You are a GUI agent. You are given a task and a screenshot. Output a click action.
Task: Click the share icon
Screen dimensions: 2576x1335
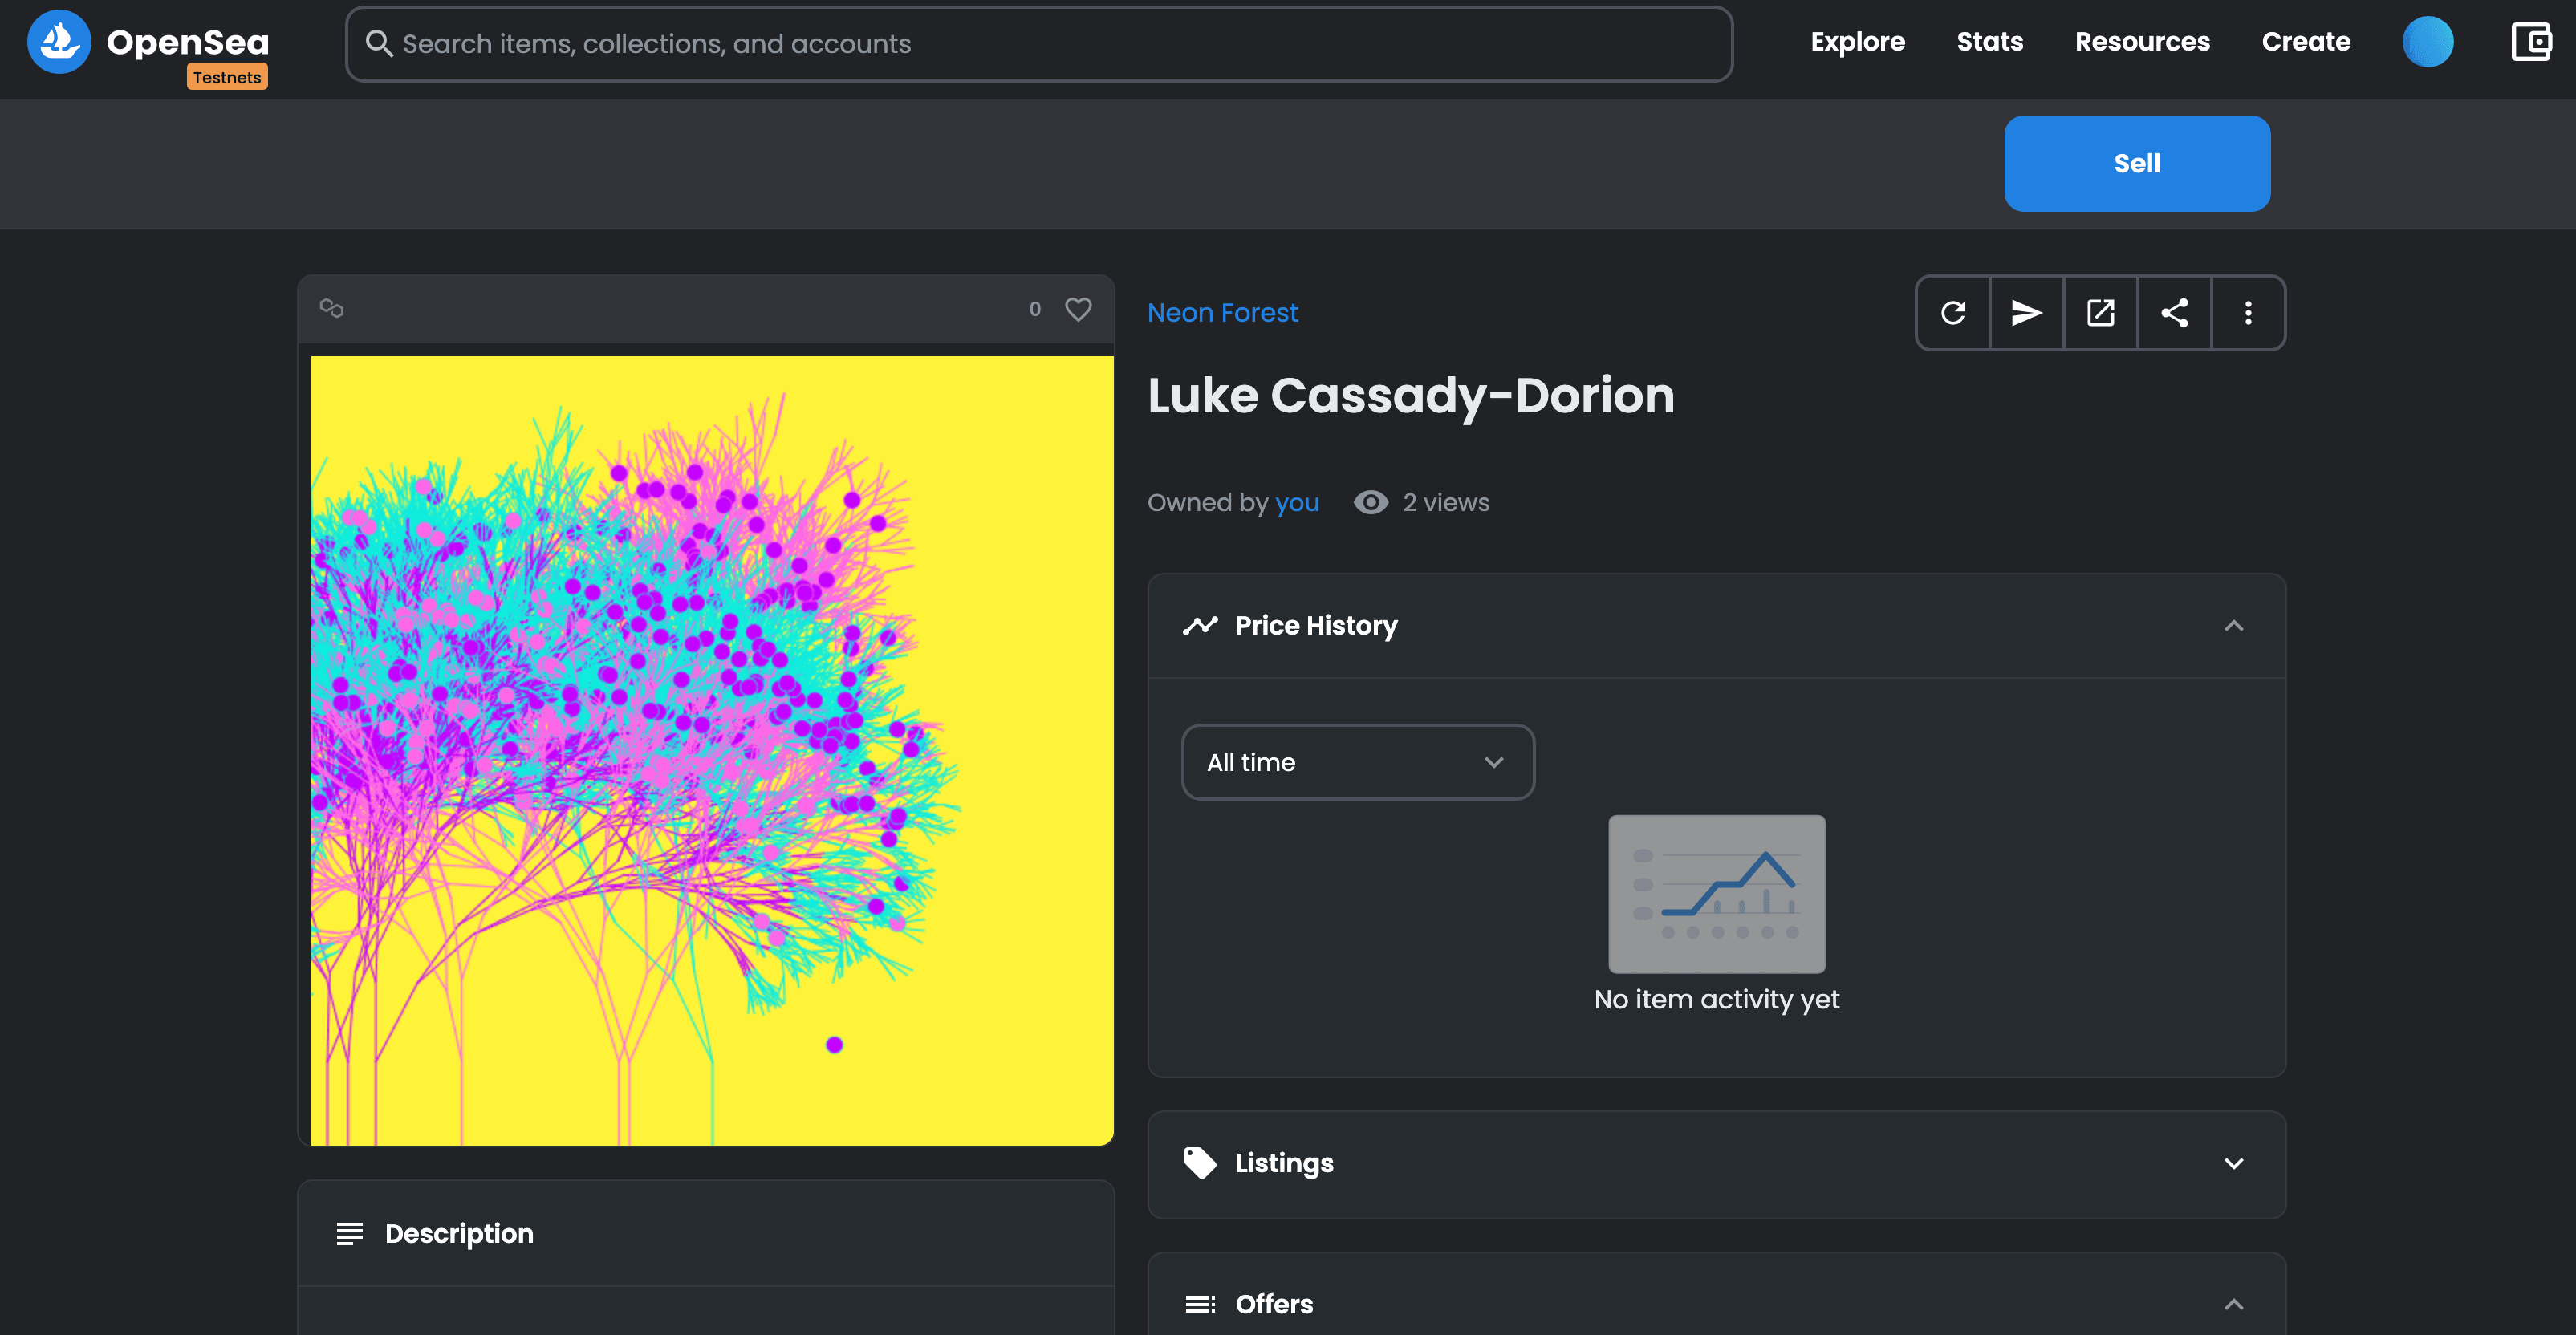(2174, 313)
